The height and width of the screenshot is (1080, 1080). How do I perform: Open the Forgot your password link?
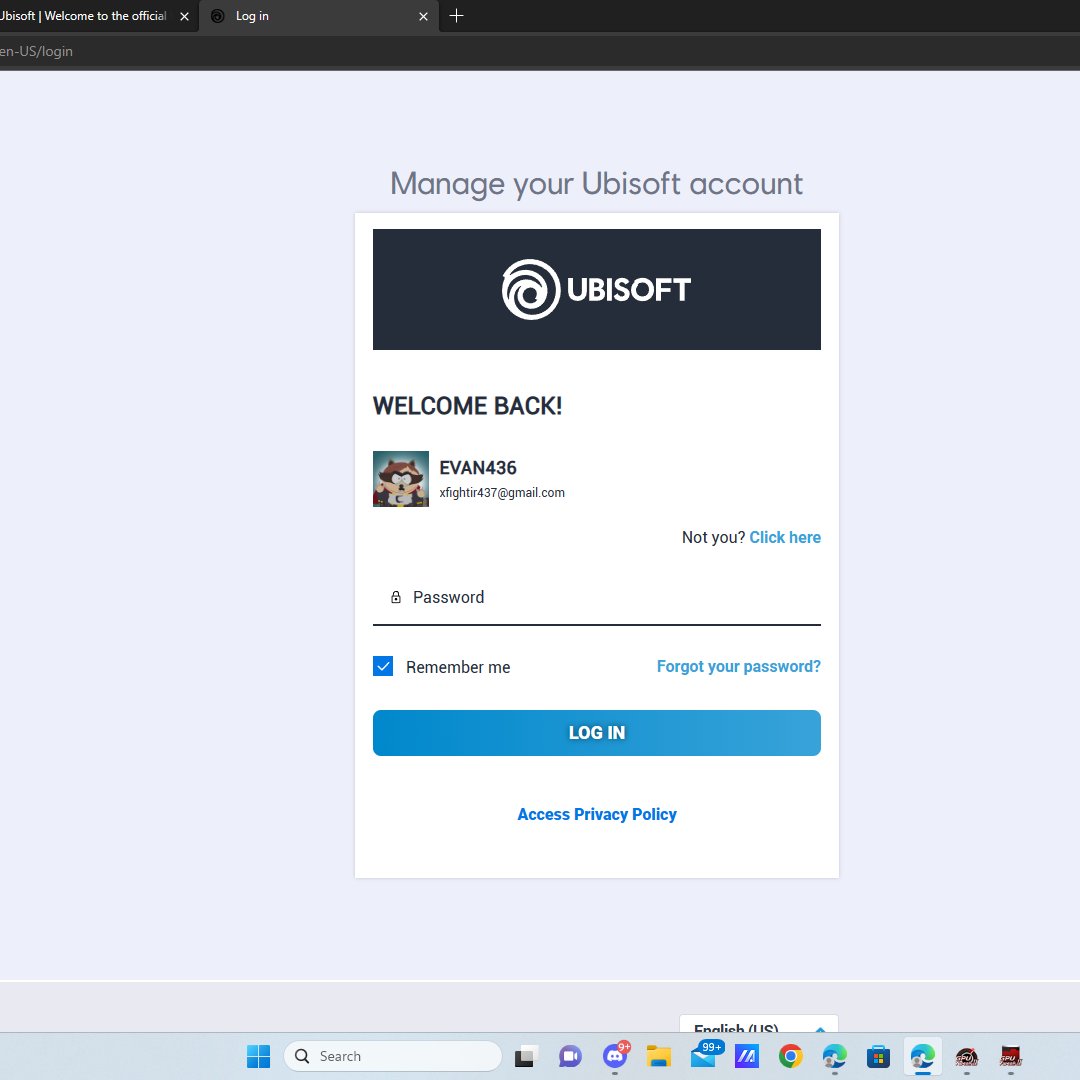click(x=738, y=666)
